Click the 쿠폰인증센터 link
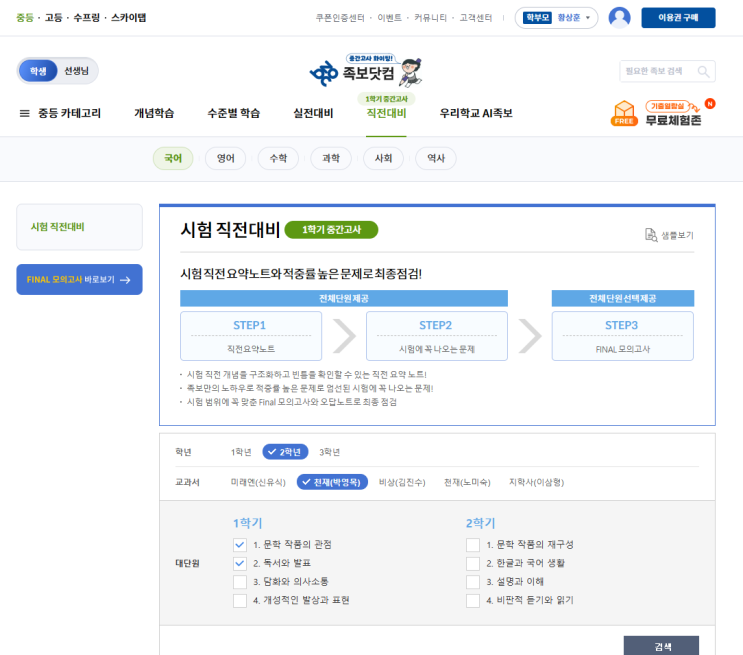This screenshot has height=655, width=743. (340, 18)
